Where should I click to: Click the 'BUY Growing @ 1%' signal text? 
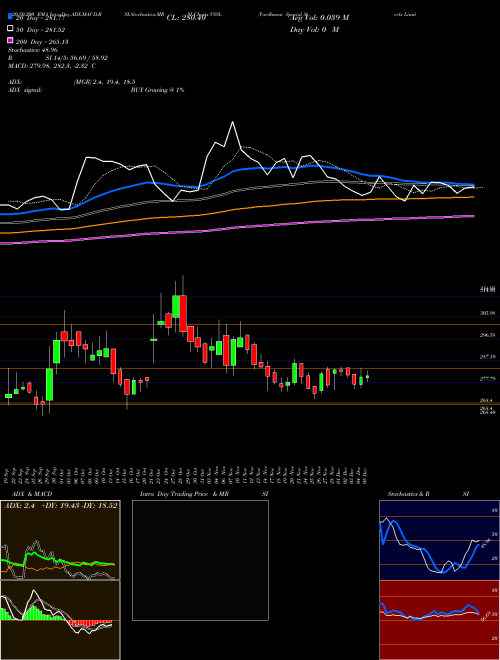tap(157, 90)
